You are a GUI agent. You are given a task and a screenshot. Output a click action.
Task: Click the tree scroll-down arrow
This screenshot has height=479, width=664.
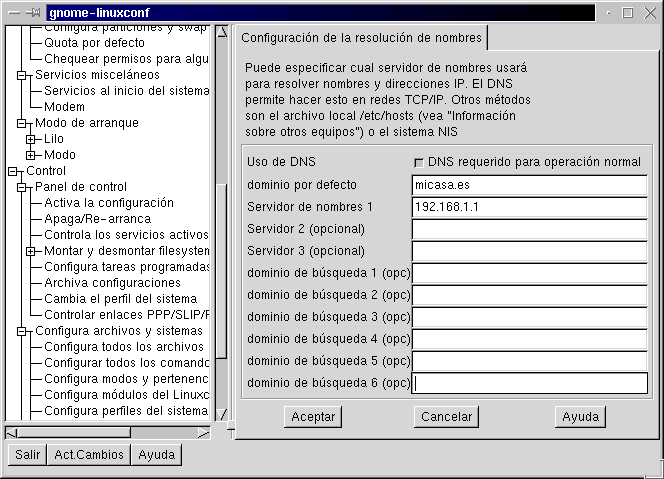click(x=221, y=414)
